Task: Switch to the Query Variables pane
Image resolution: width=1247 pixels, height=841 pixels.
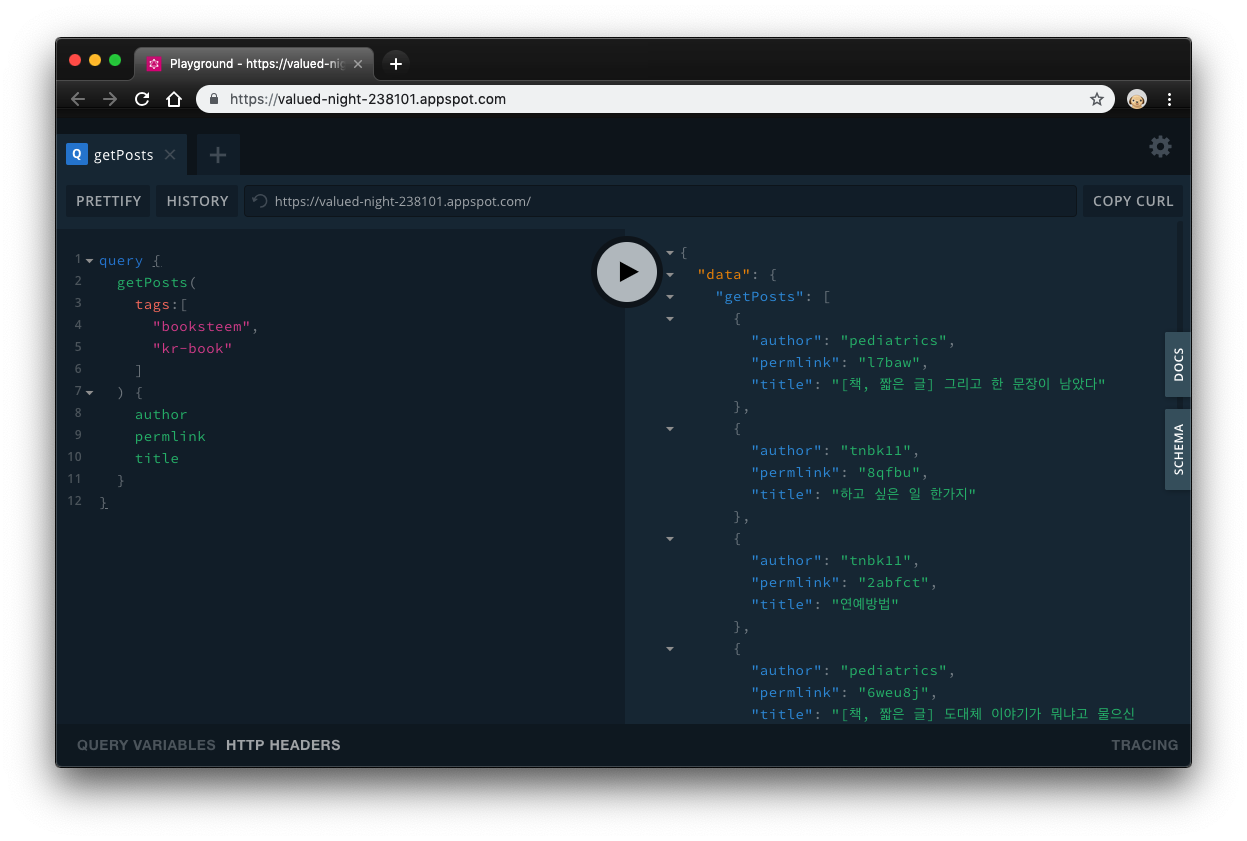Action: click(146, 745)
